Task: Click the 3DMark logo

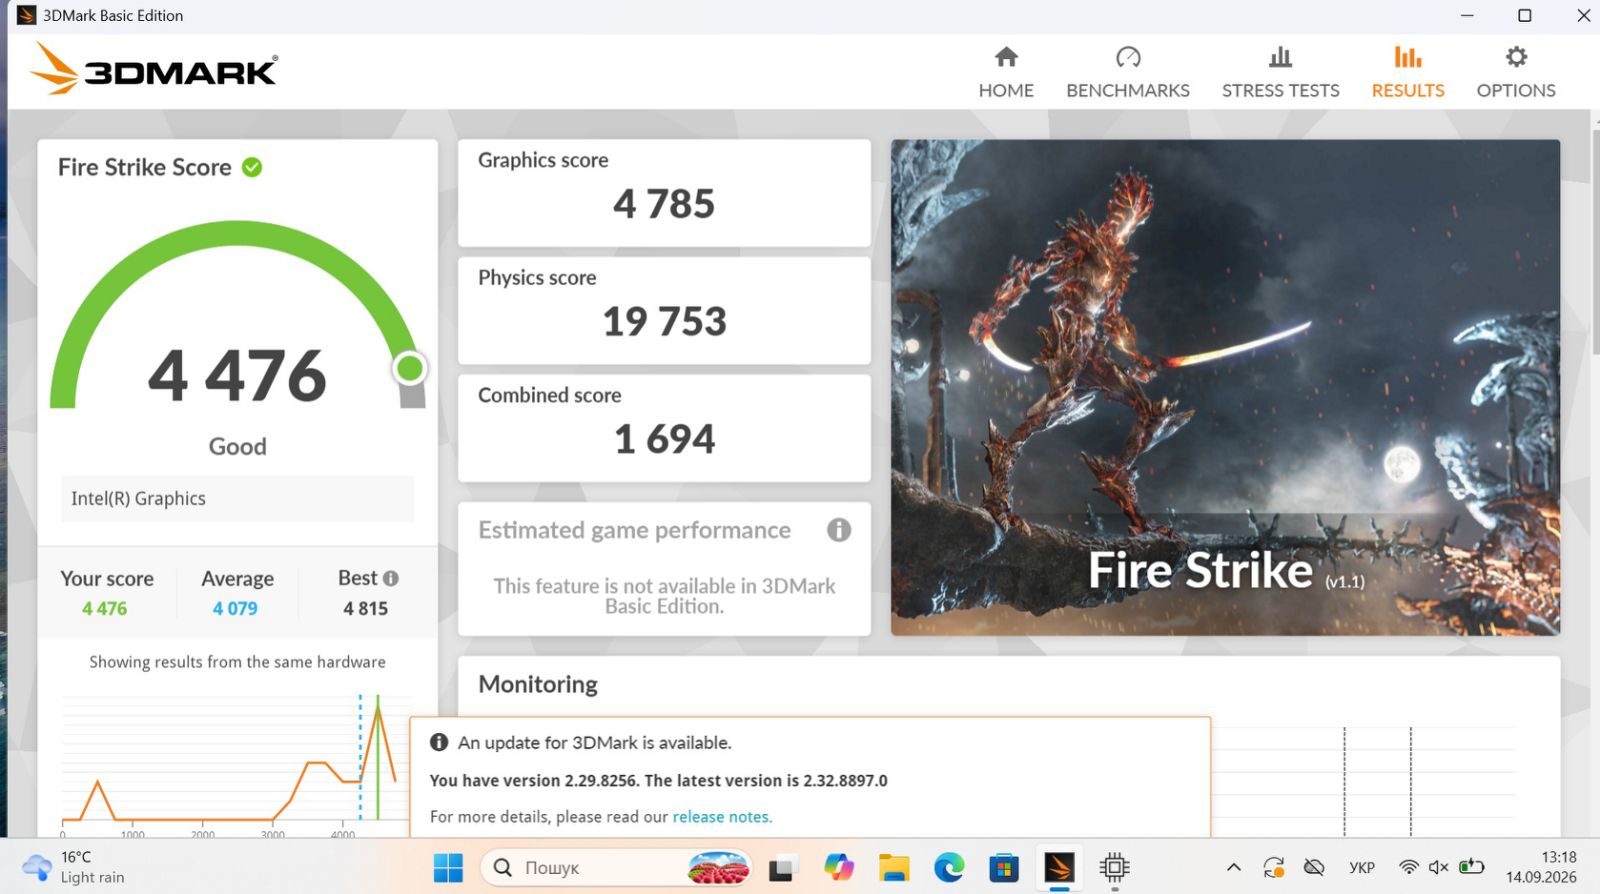Action: (x=154, y=69)
